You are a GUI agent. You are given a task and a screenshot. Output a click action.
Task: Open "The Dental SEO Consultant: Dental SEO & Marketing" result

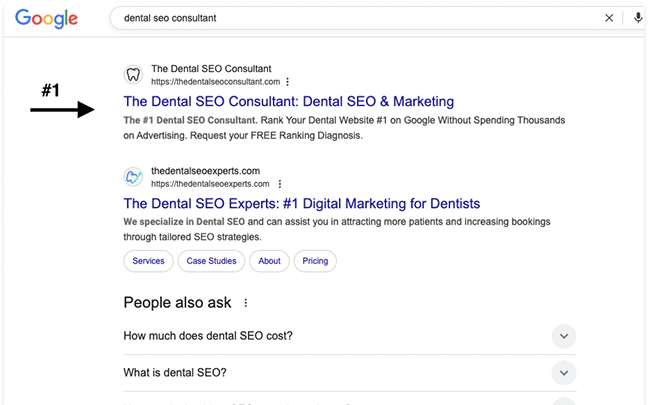click(288, 101)
